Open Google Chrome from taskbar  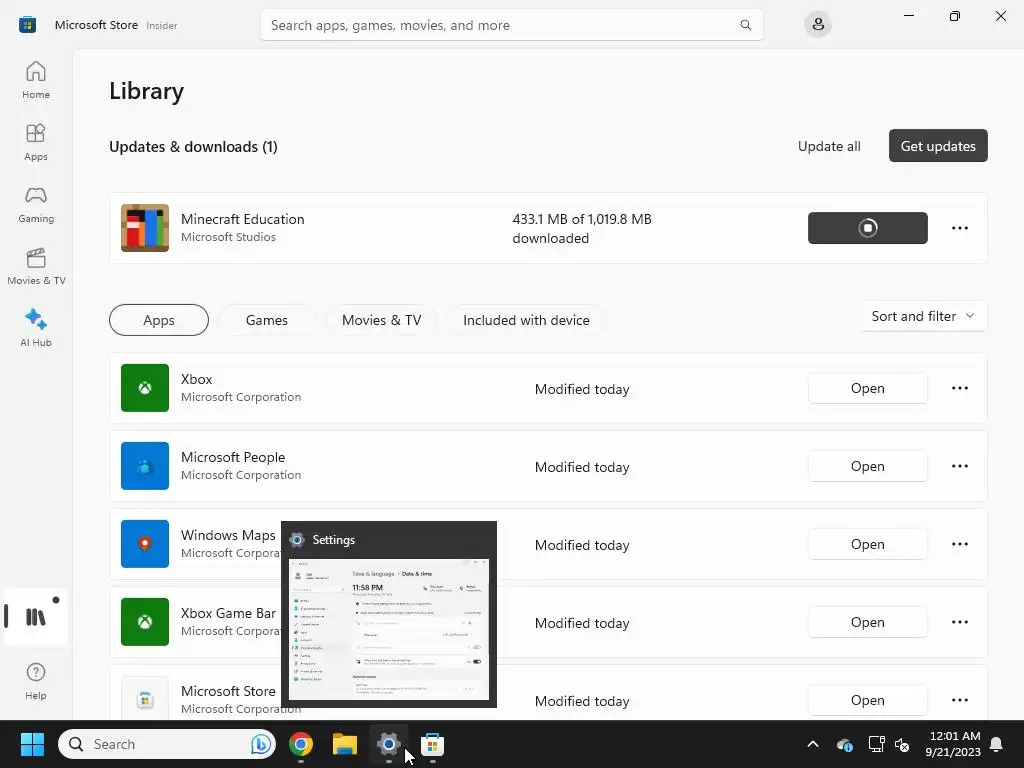pyautogui.click(x=301, y=744)
